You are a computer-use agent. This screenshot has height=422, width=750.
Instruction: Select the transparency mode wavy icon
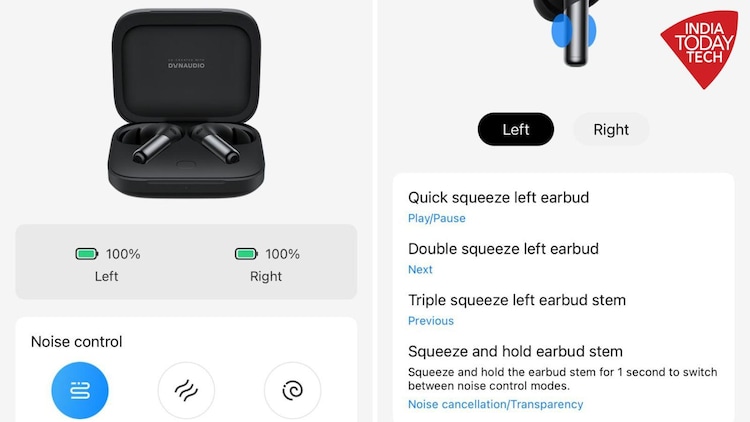pyautogui.click(x=186, y=390)
